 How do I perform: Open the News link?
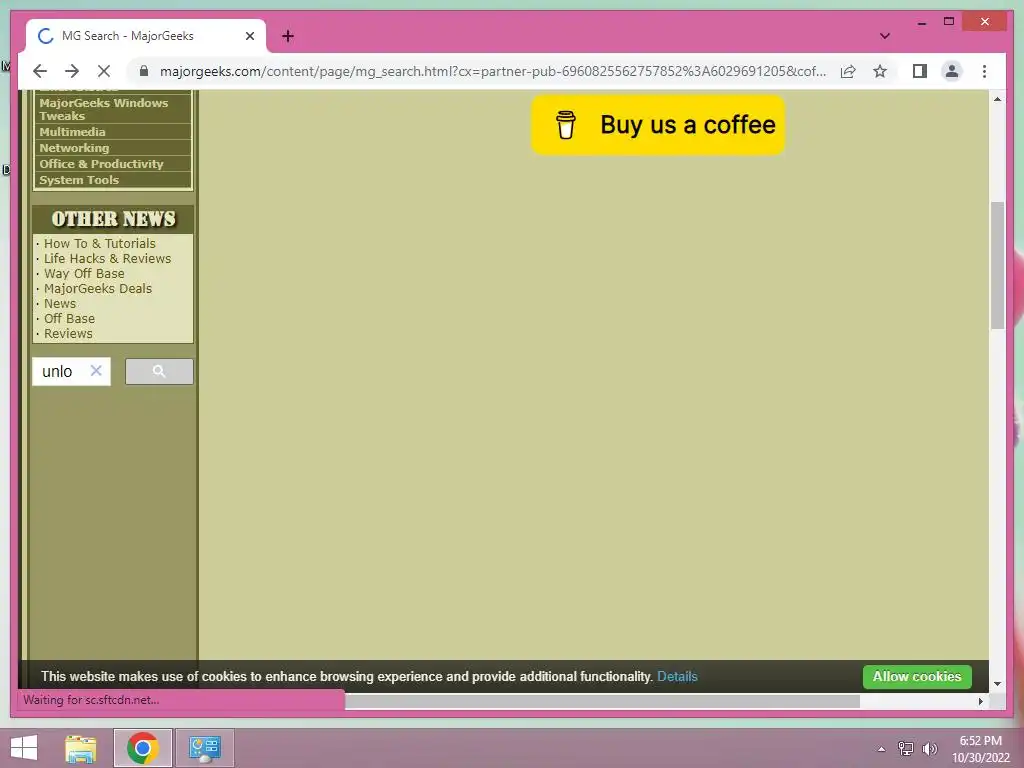point(59,304)
